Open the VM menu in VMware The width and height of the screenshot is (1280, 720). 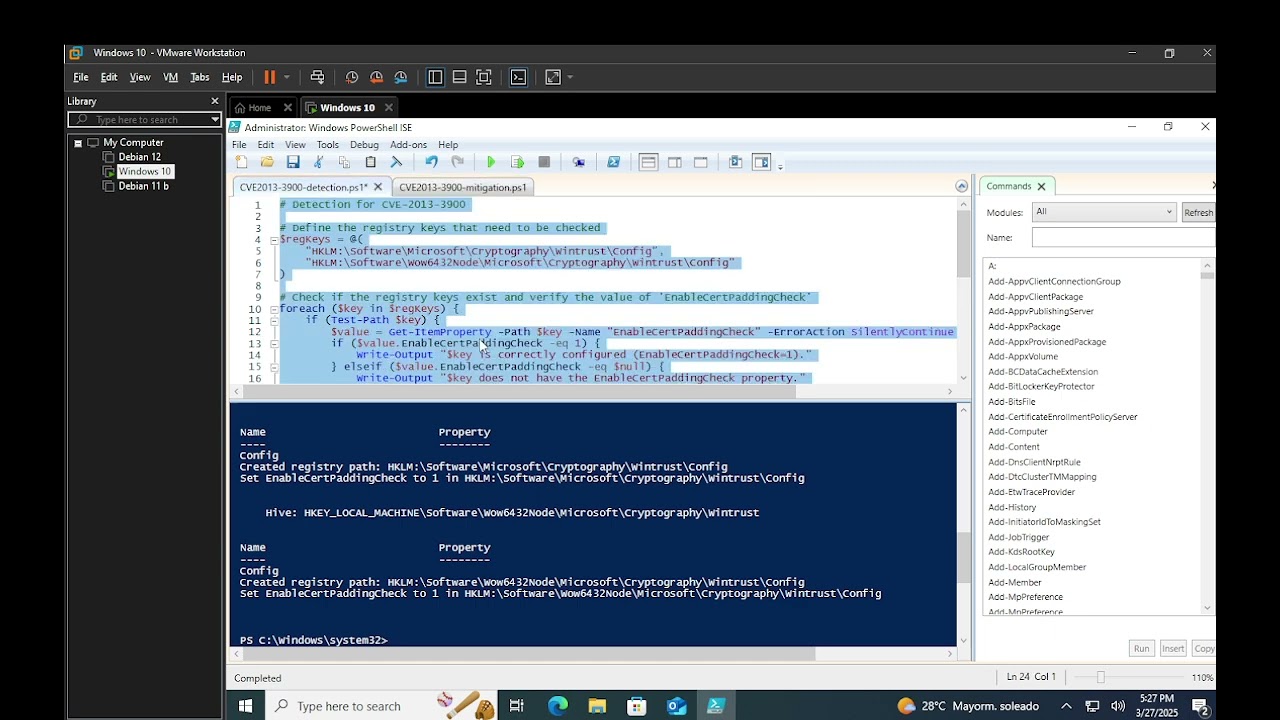pyautogui.click(x=170, y=77)
